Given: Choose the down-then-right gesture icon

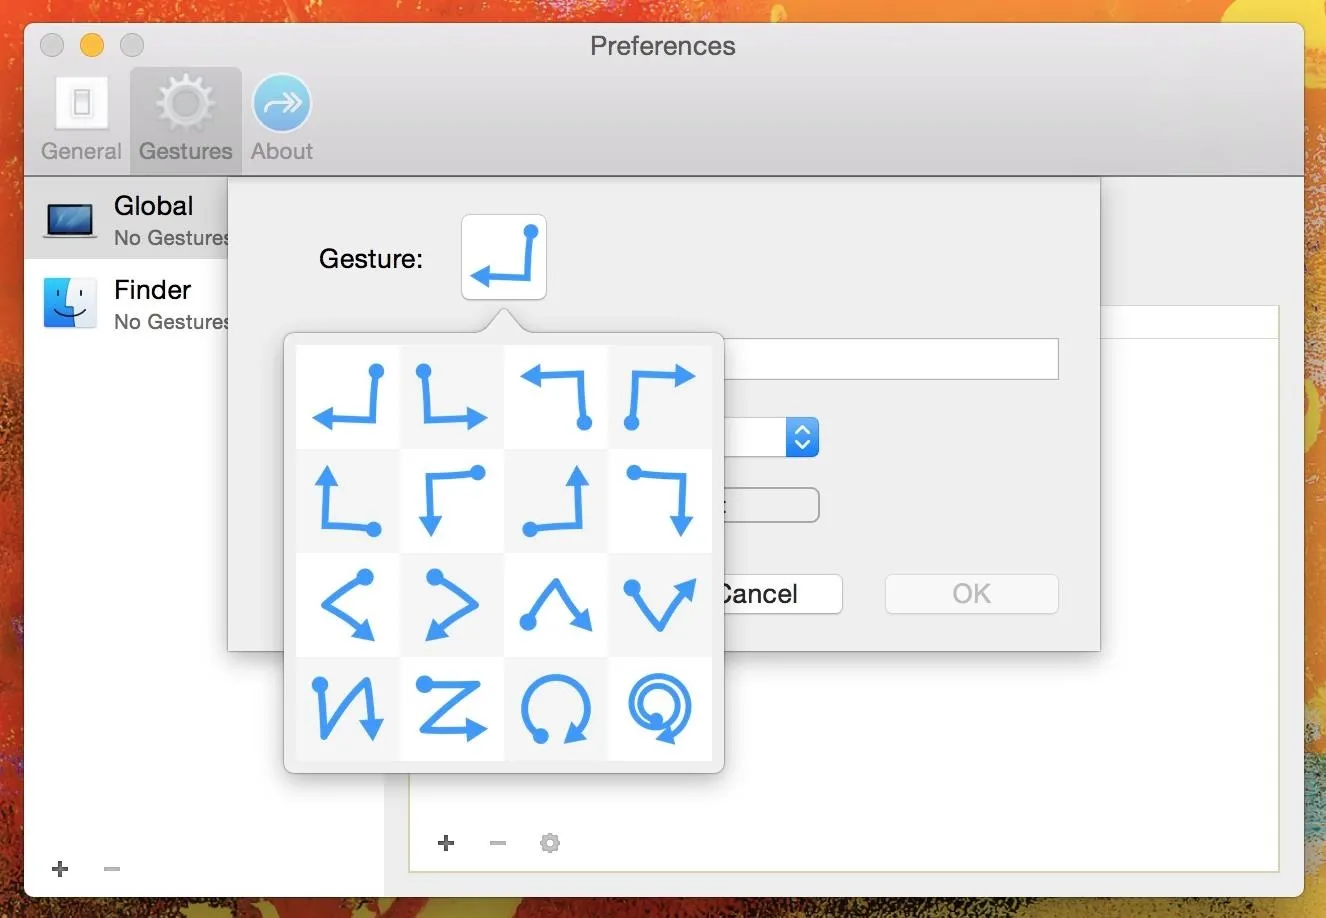Looking at the screenshot, I should pyautogui.click(x=452, y=397).
